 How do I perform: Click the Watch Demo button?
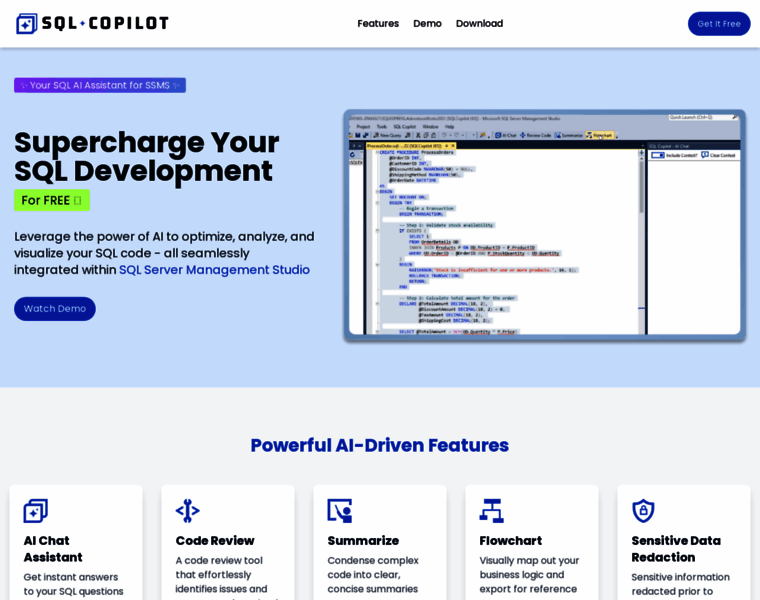coord(55,309)
